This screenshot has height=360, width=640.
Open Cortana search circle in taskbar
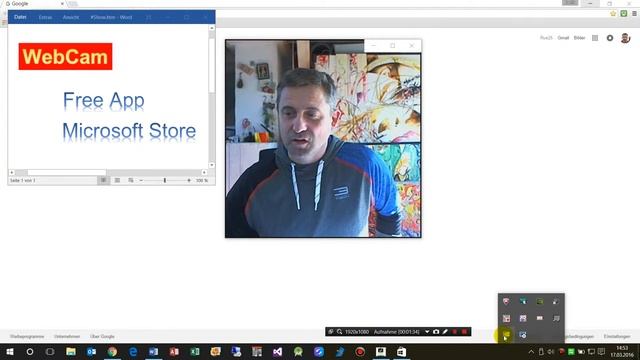click(x=30, y=352)
